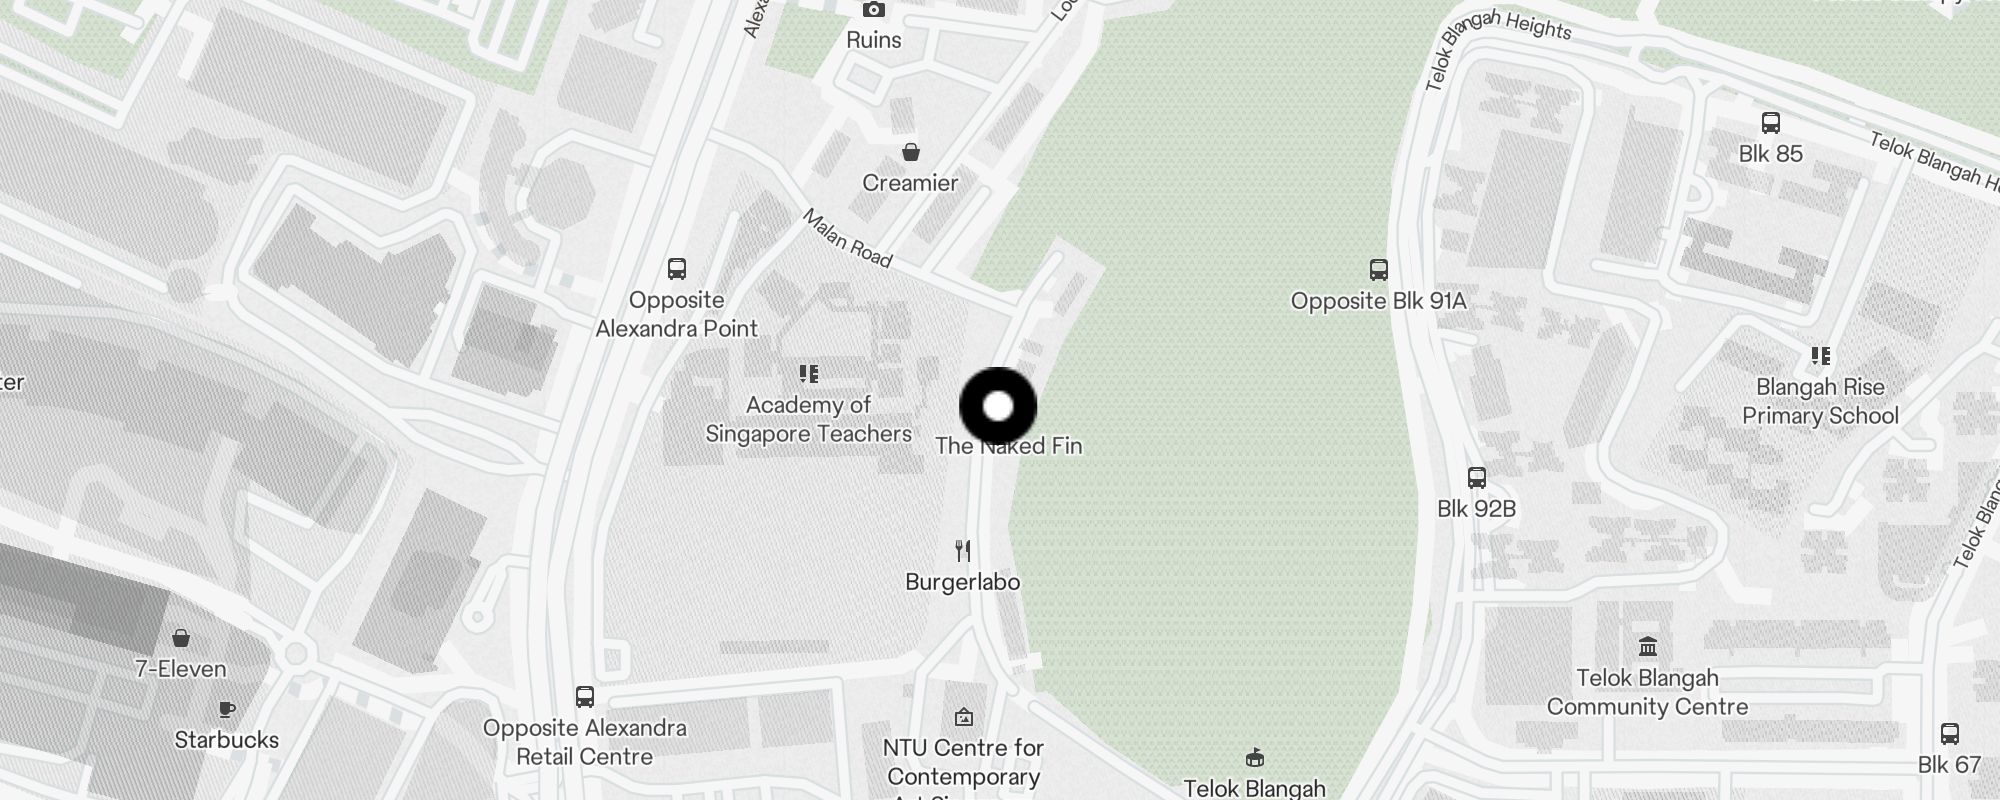The width and height of the screenshot is (2000, 800).
Task: Select the Opposite Blk 91A bus stop icon
Action: (x=1379, y=269)
